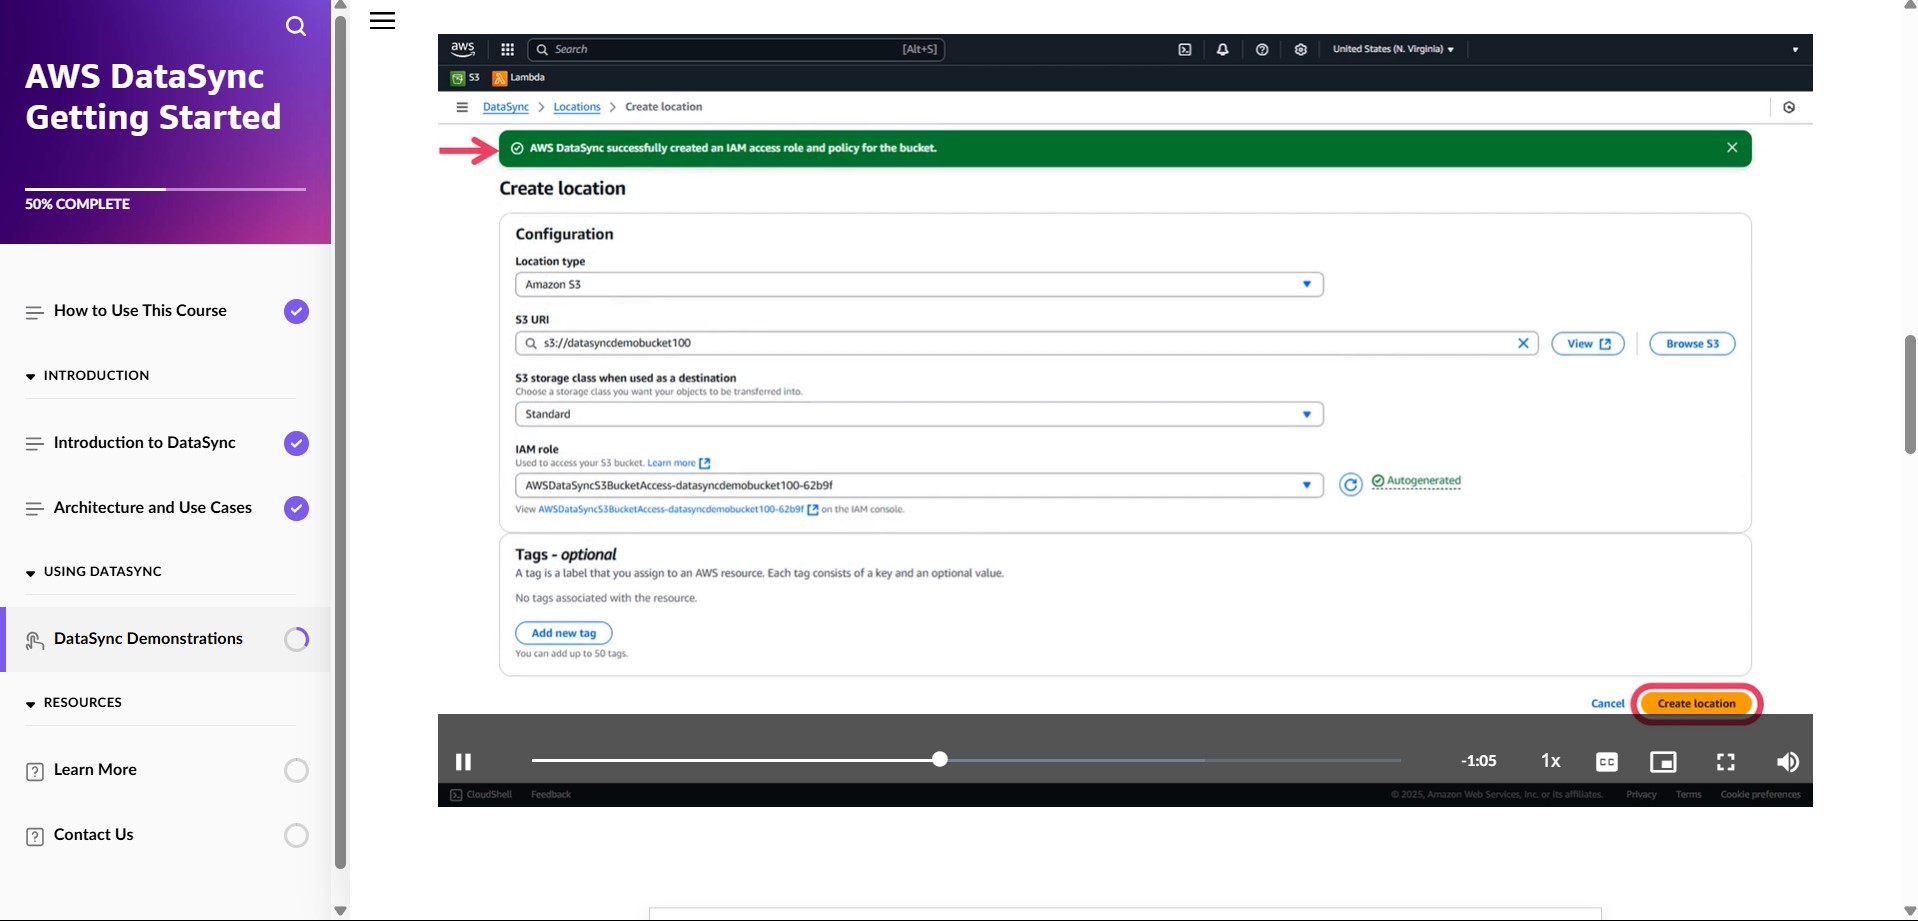The height and width of the screenshot is (921, 1918).
Task: Open S3 shortcut in favorites bar
Action: click(x=465, y=77)
